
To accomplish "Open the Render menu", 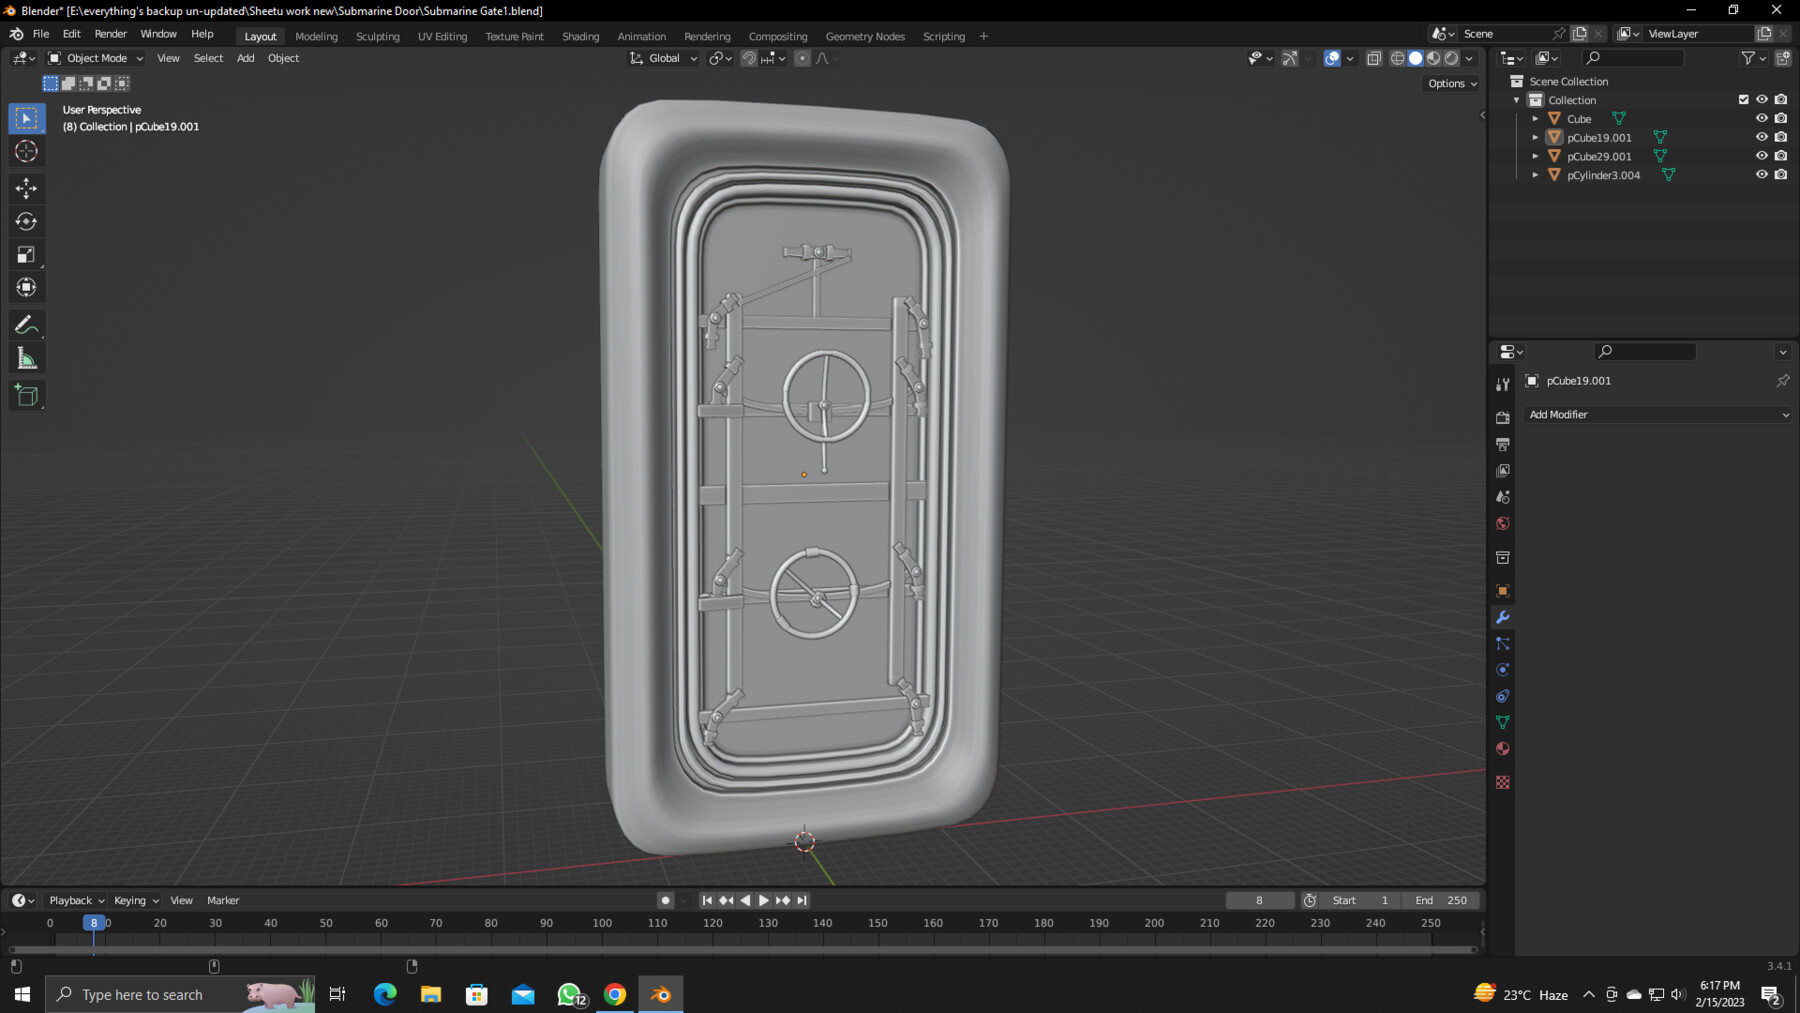I will click(x=110, y=34).
